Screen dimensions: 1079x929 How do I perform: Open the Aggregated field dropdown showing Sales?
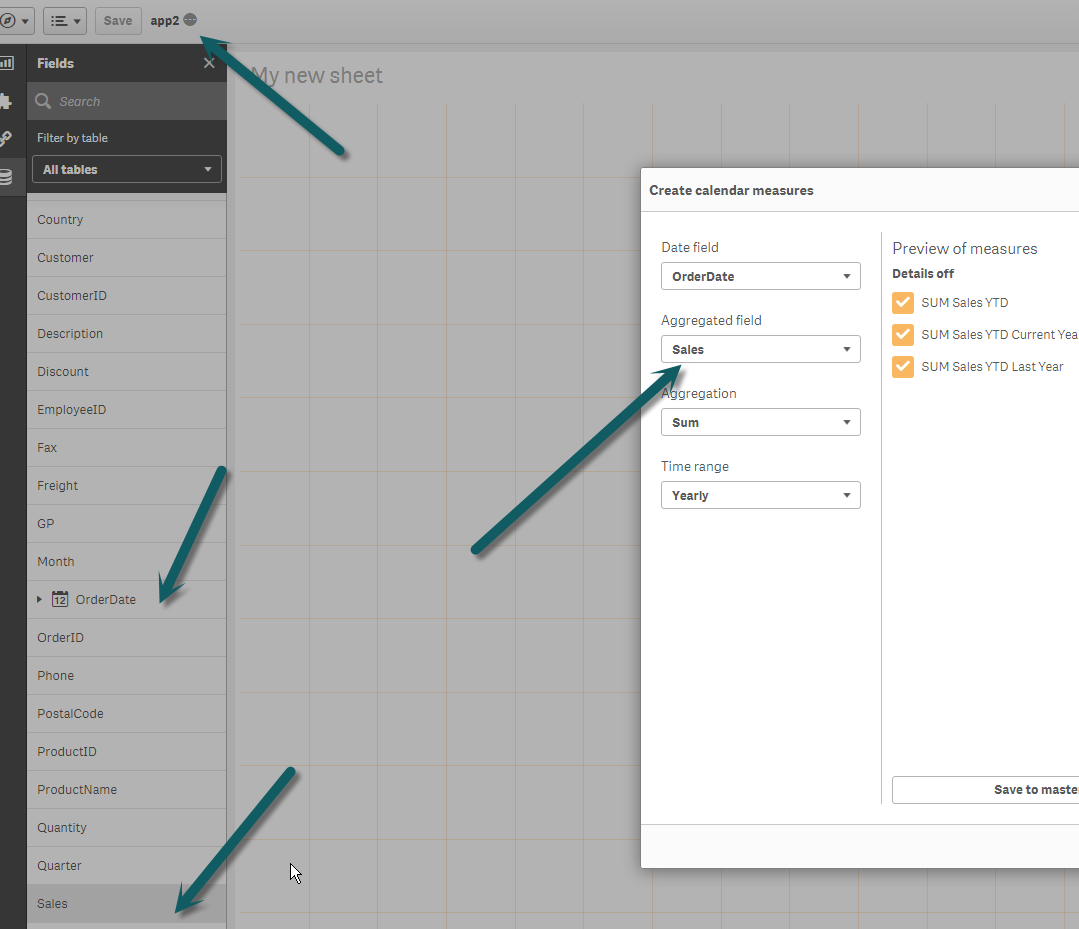(760, 349)
